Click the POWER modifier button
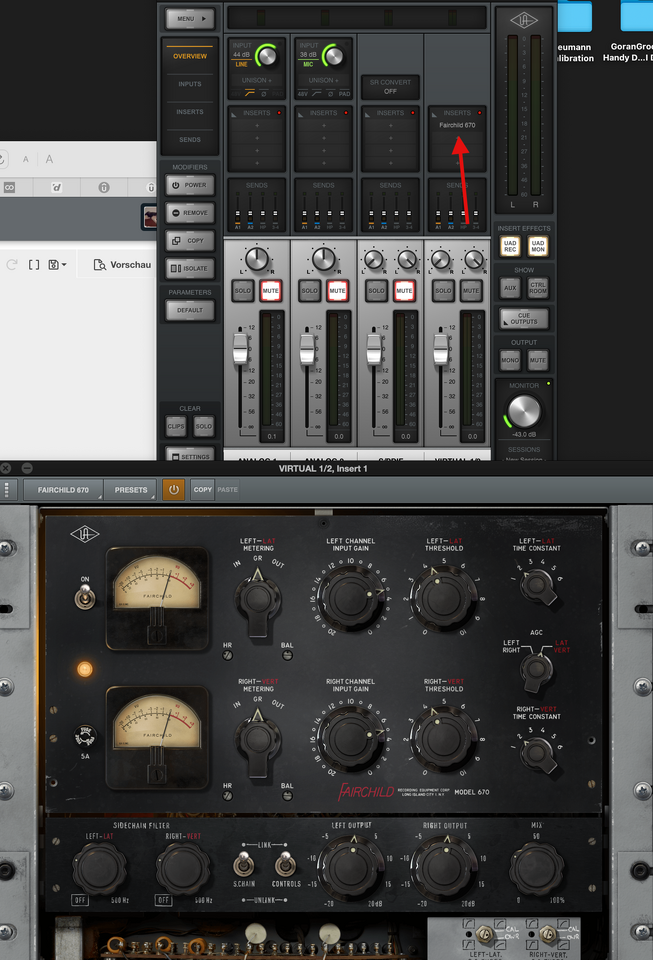This screenshot has height=960, width=653. (x=190, y=185)
